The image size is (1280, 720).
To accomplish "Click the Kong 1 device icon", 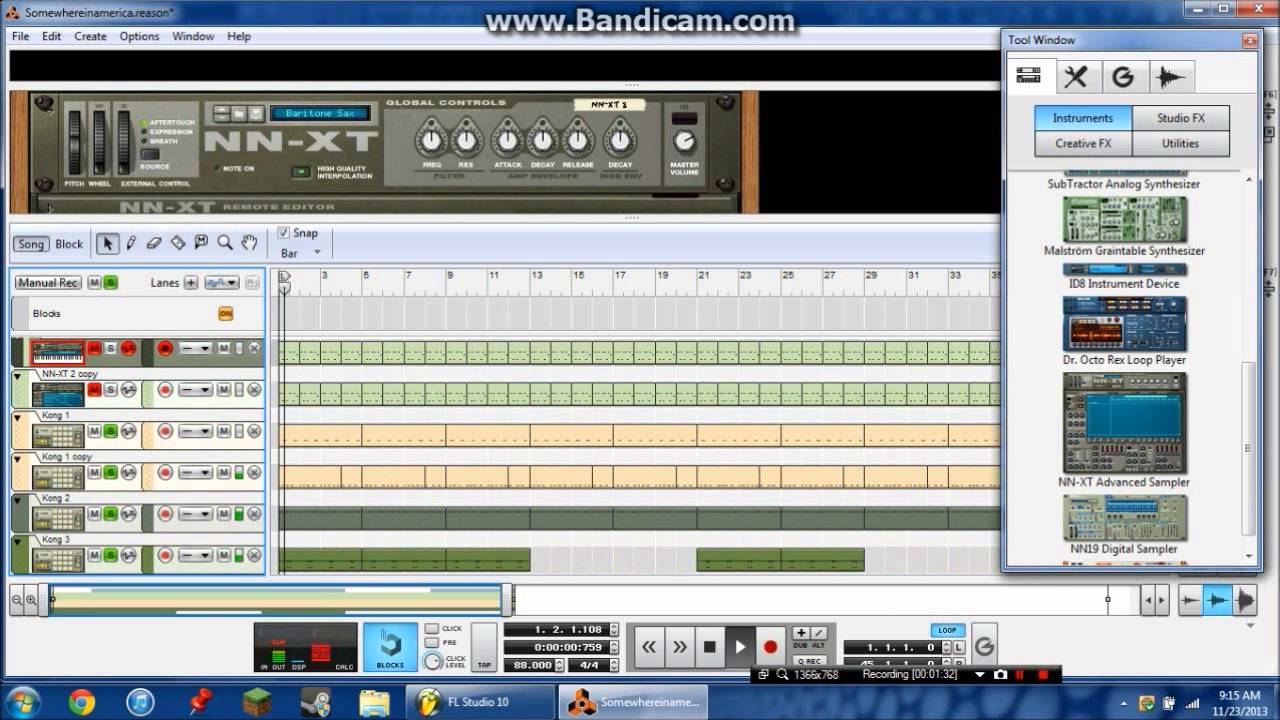I will coord(58,436).
